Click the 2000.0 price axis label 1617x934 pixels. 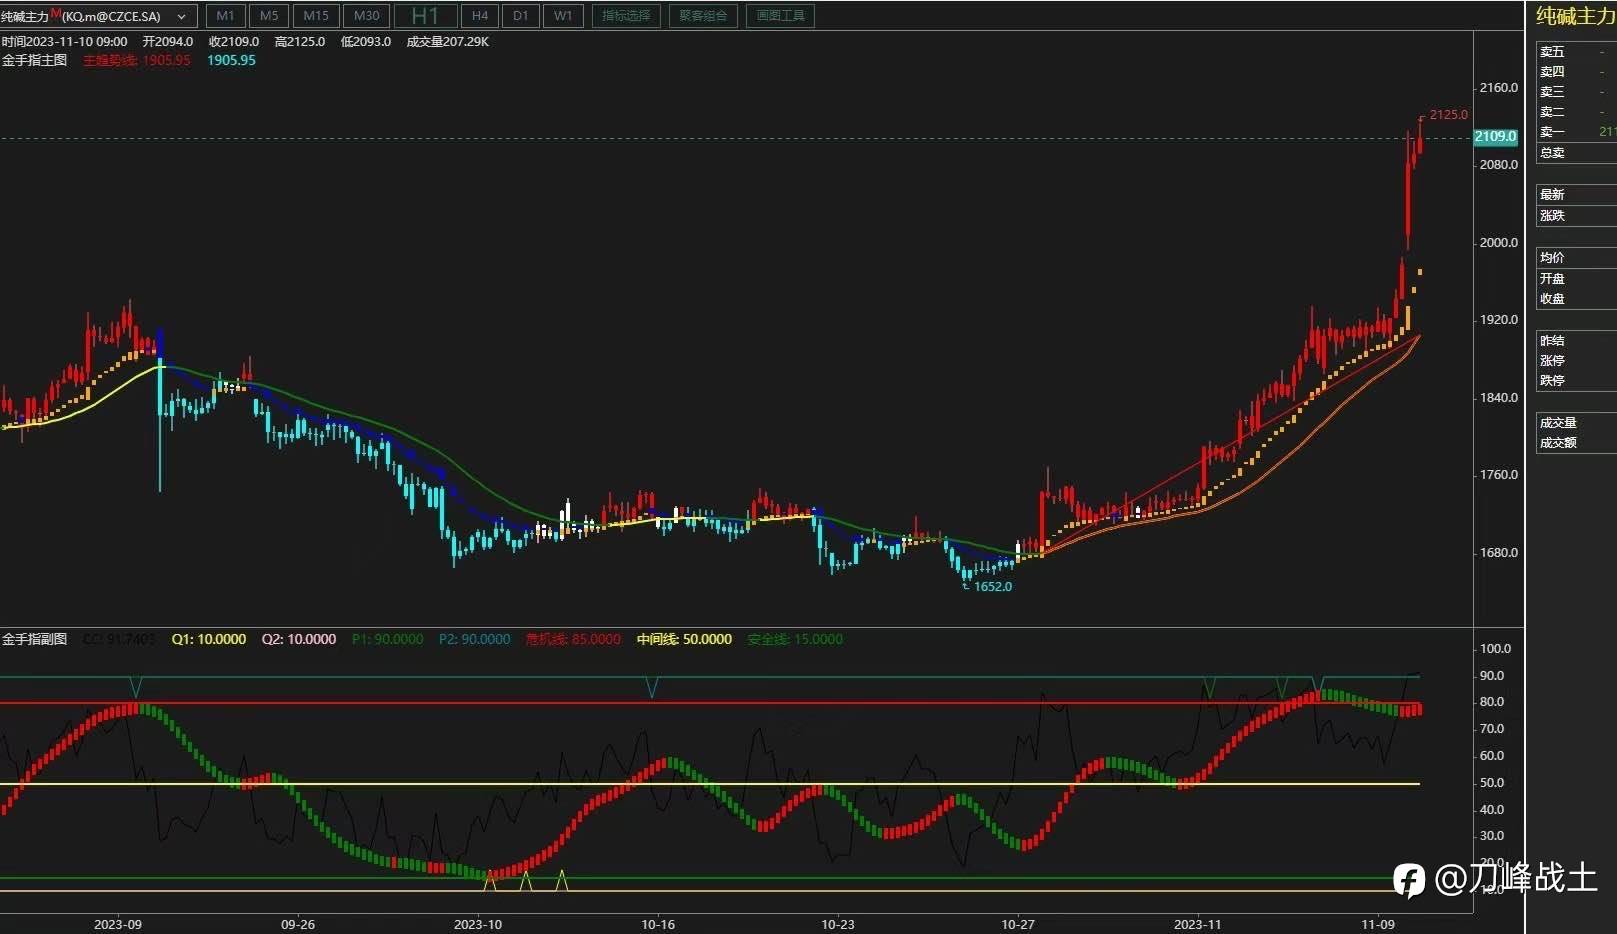(1499, 242)
